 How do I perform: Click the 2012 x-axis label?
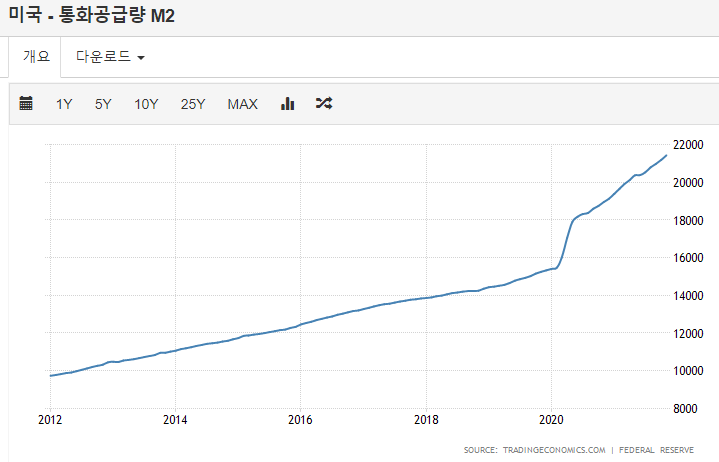click(x=50, y=419)
